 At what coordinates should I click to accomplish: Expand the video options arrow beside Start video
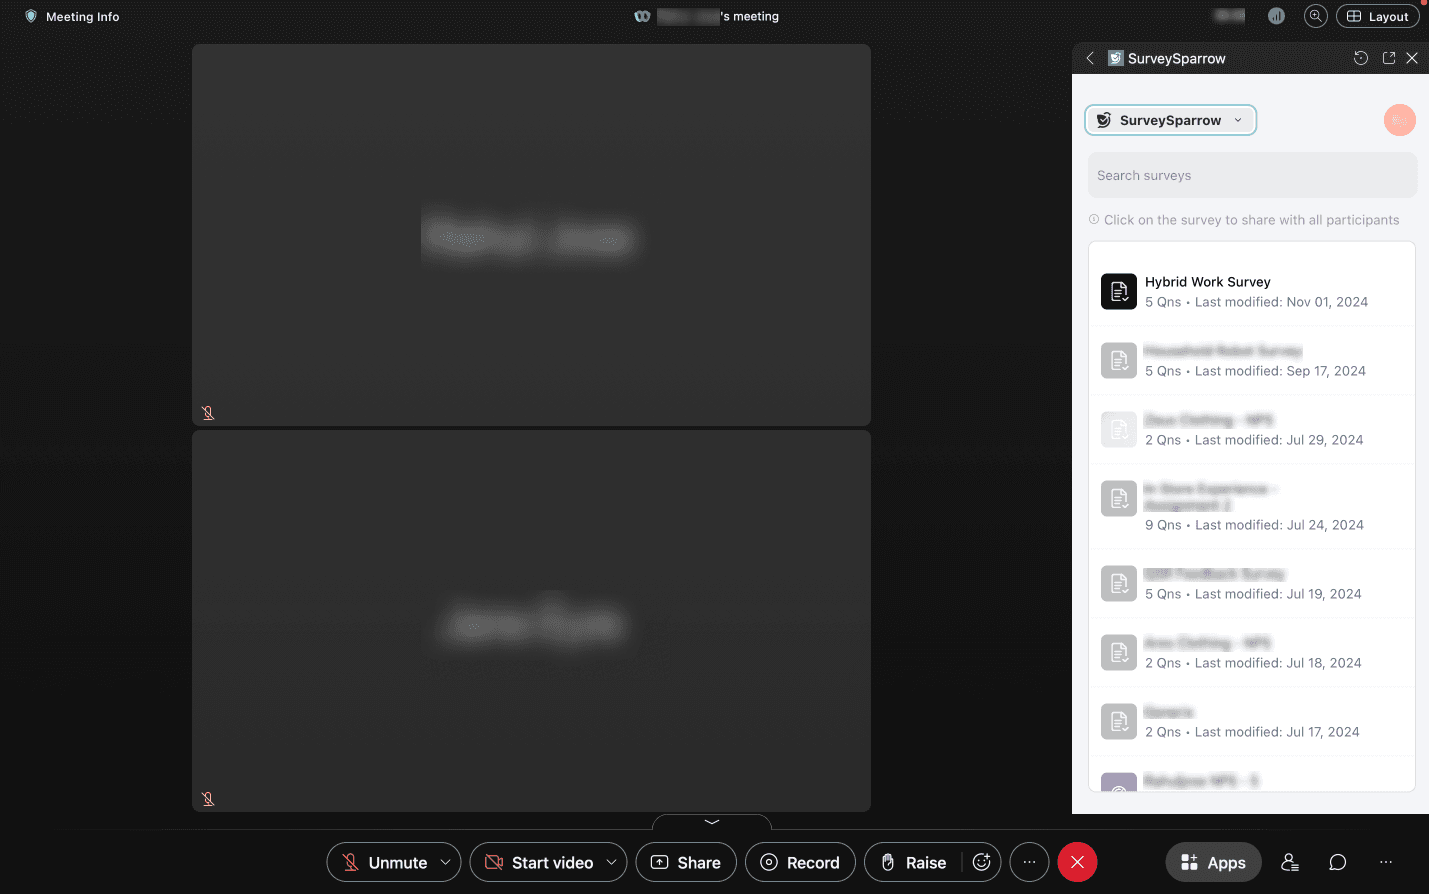point(611,862)
